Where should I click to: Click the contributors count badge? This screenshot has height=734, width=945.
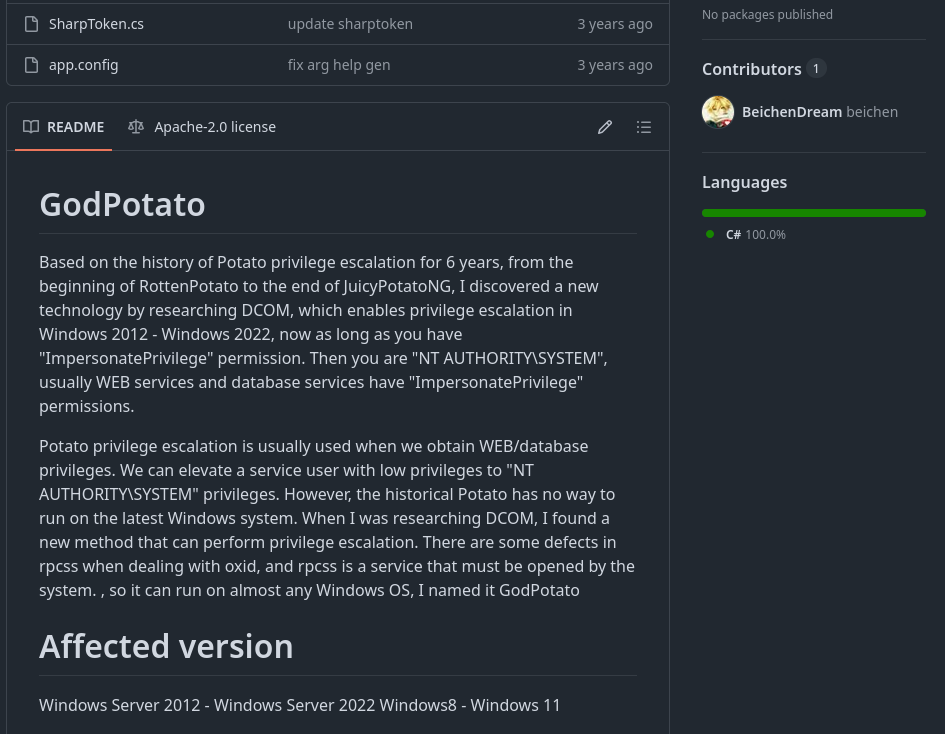click(816, 69)
